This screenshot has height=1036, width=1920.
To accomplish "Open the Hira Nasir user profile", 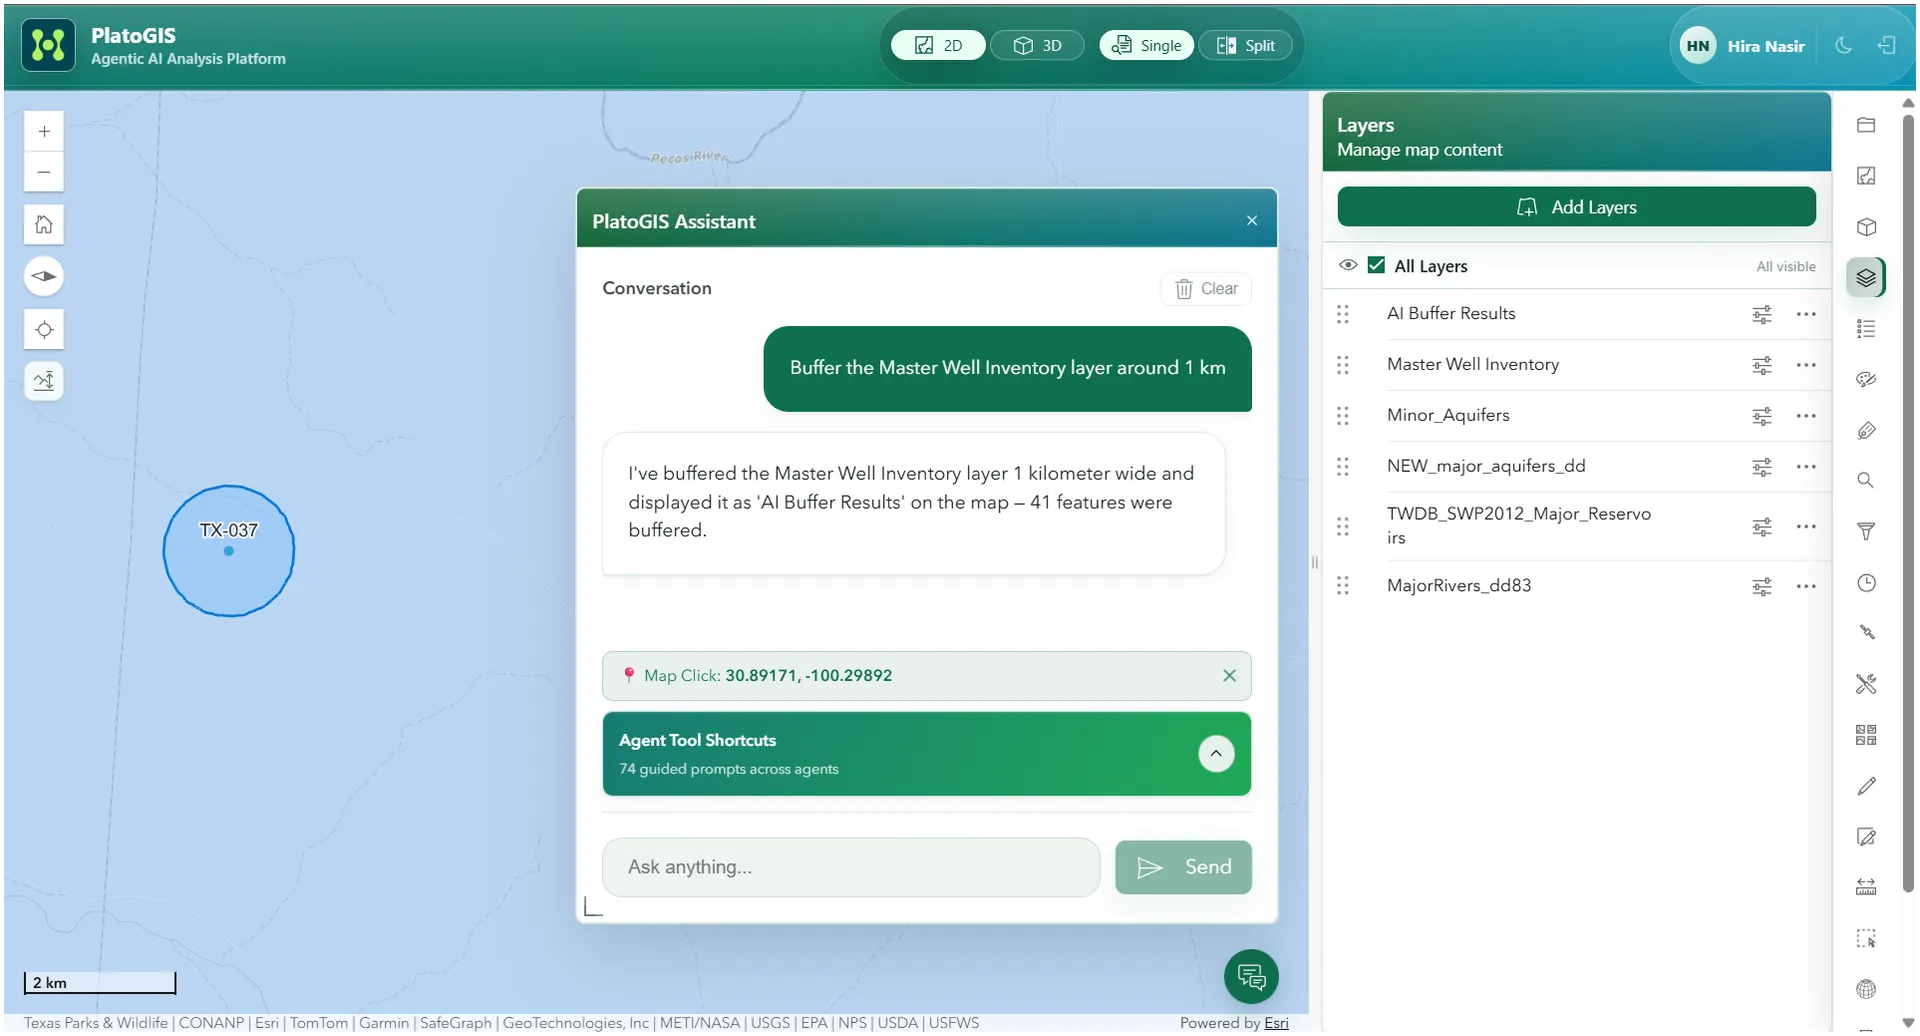I will (x=1745, y=46).
